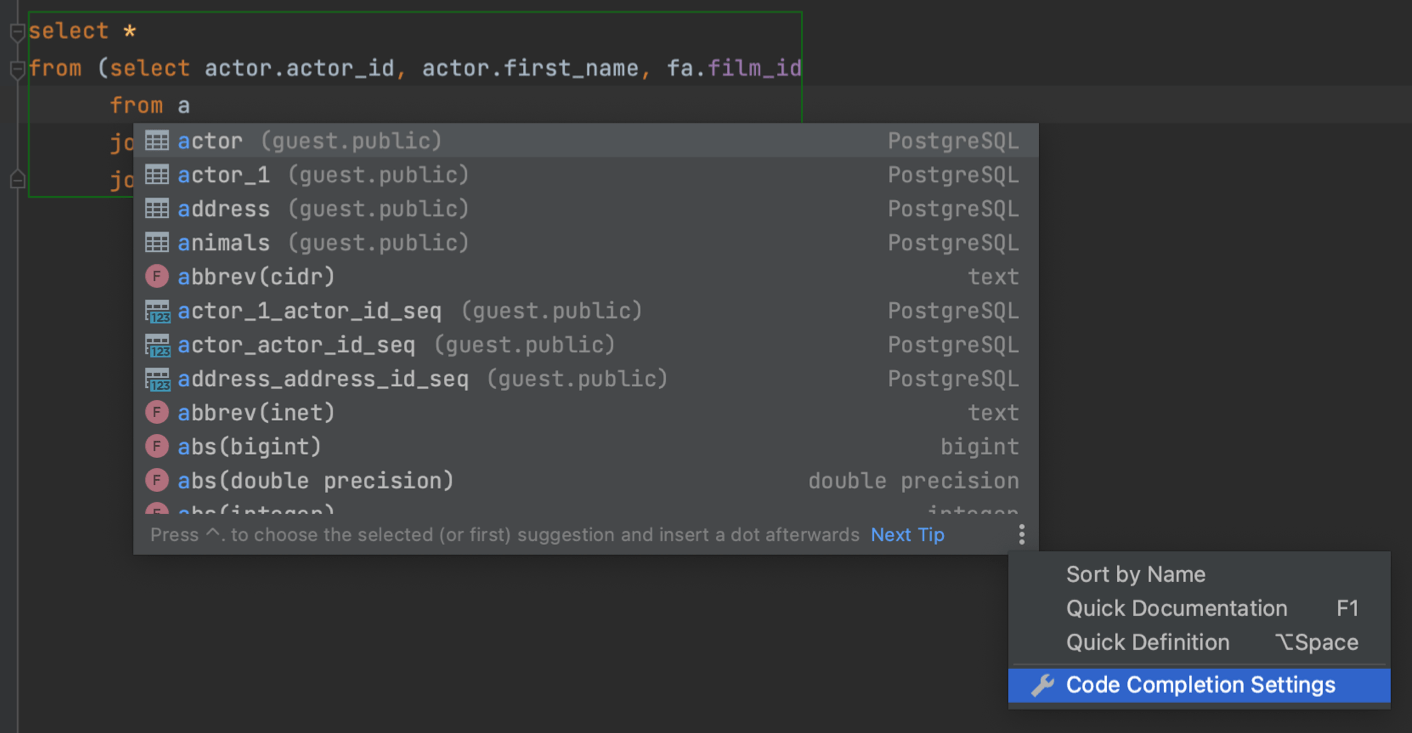
Task: Open the three-dot menu in the completion popup
Action: point(1022,534)
